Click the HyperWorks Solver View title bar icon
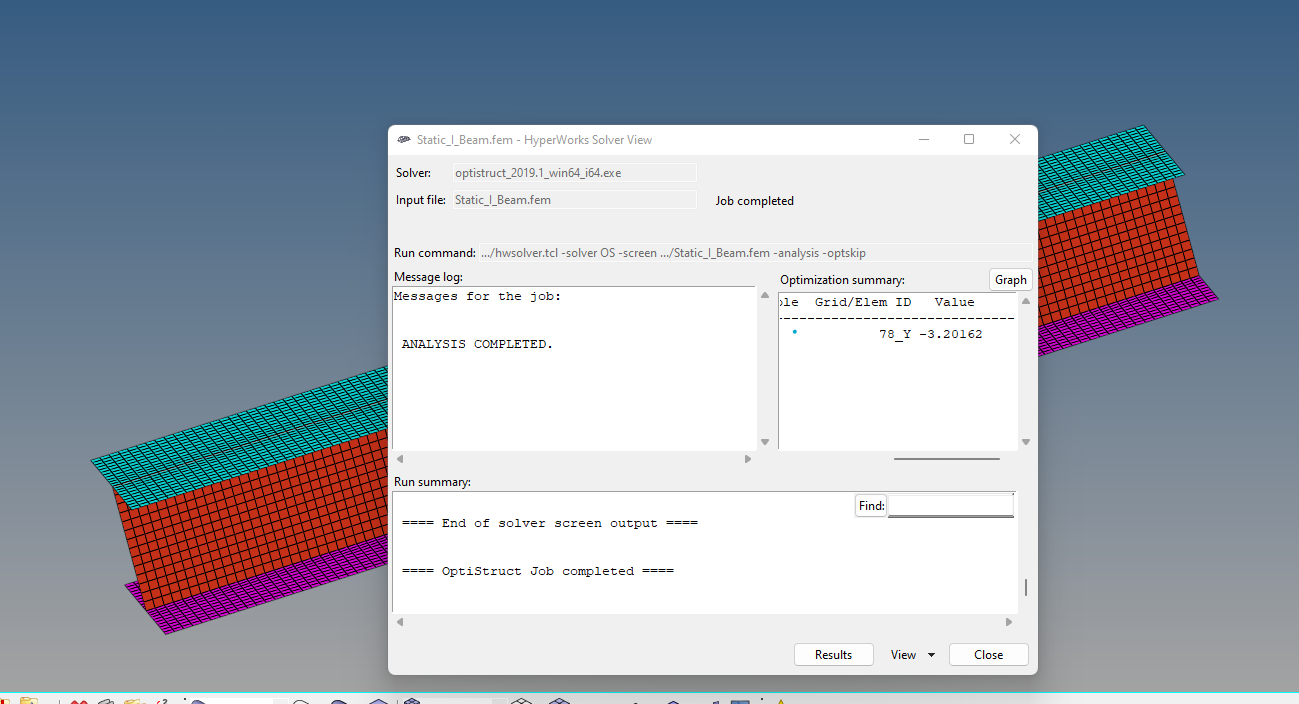This screenshot has height=704, width=1299. click(403, 140)
